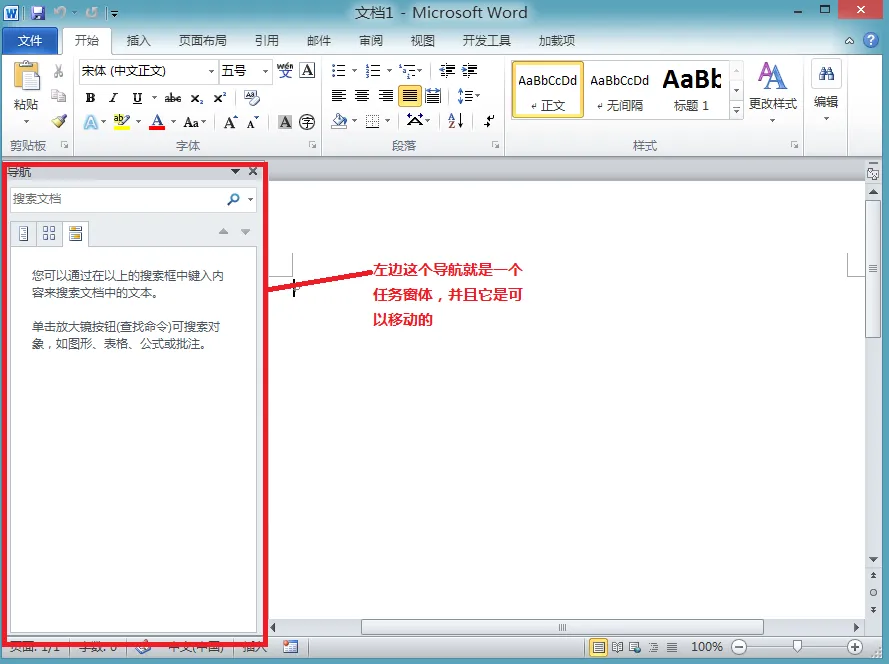Browse pages thumbnails in navigation pane

coord(49,233)
